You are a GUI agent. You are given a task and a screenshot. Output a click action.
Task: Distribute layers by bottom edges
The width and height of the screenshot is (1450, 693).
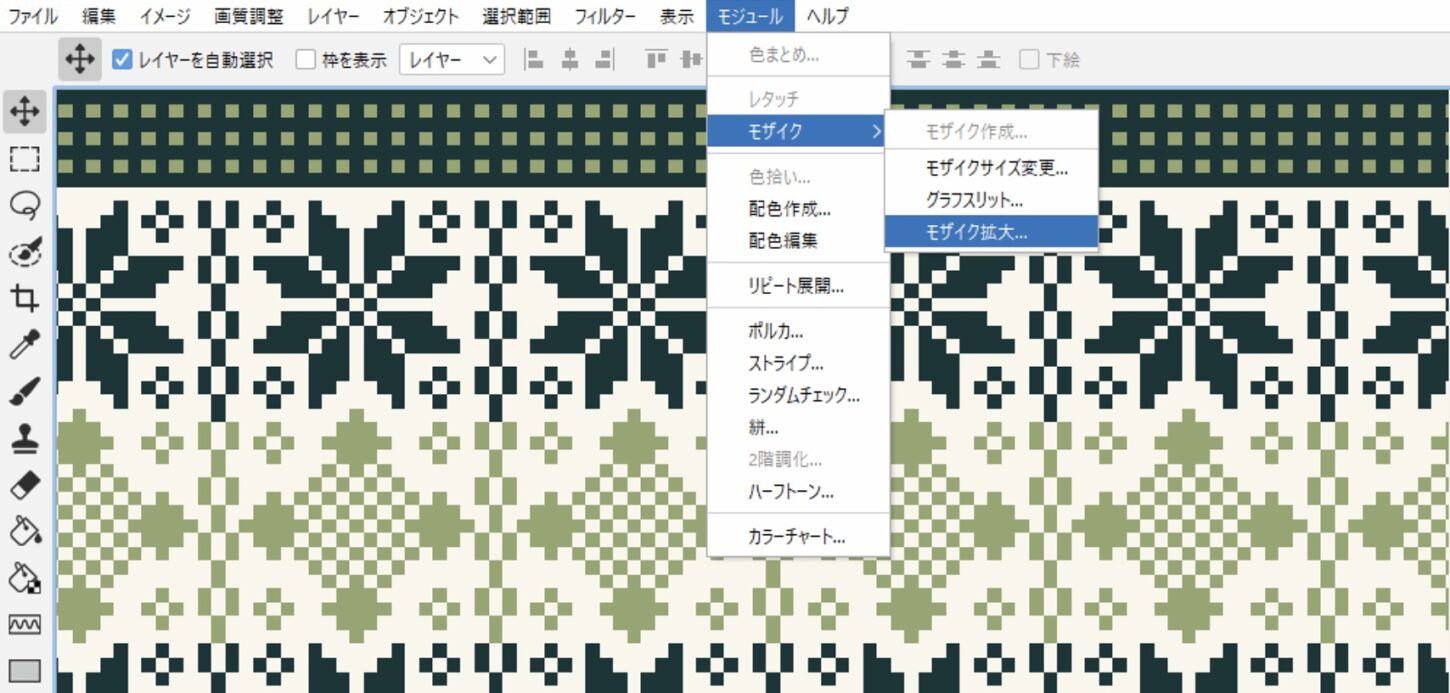[x=989, y=60]
